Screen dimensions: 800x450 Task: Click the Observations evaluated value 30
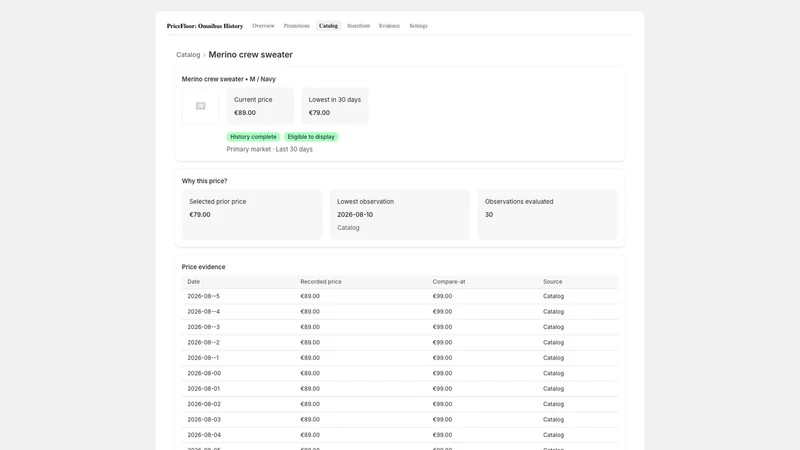pyautogui.click(x=489, y=214)
